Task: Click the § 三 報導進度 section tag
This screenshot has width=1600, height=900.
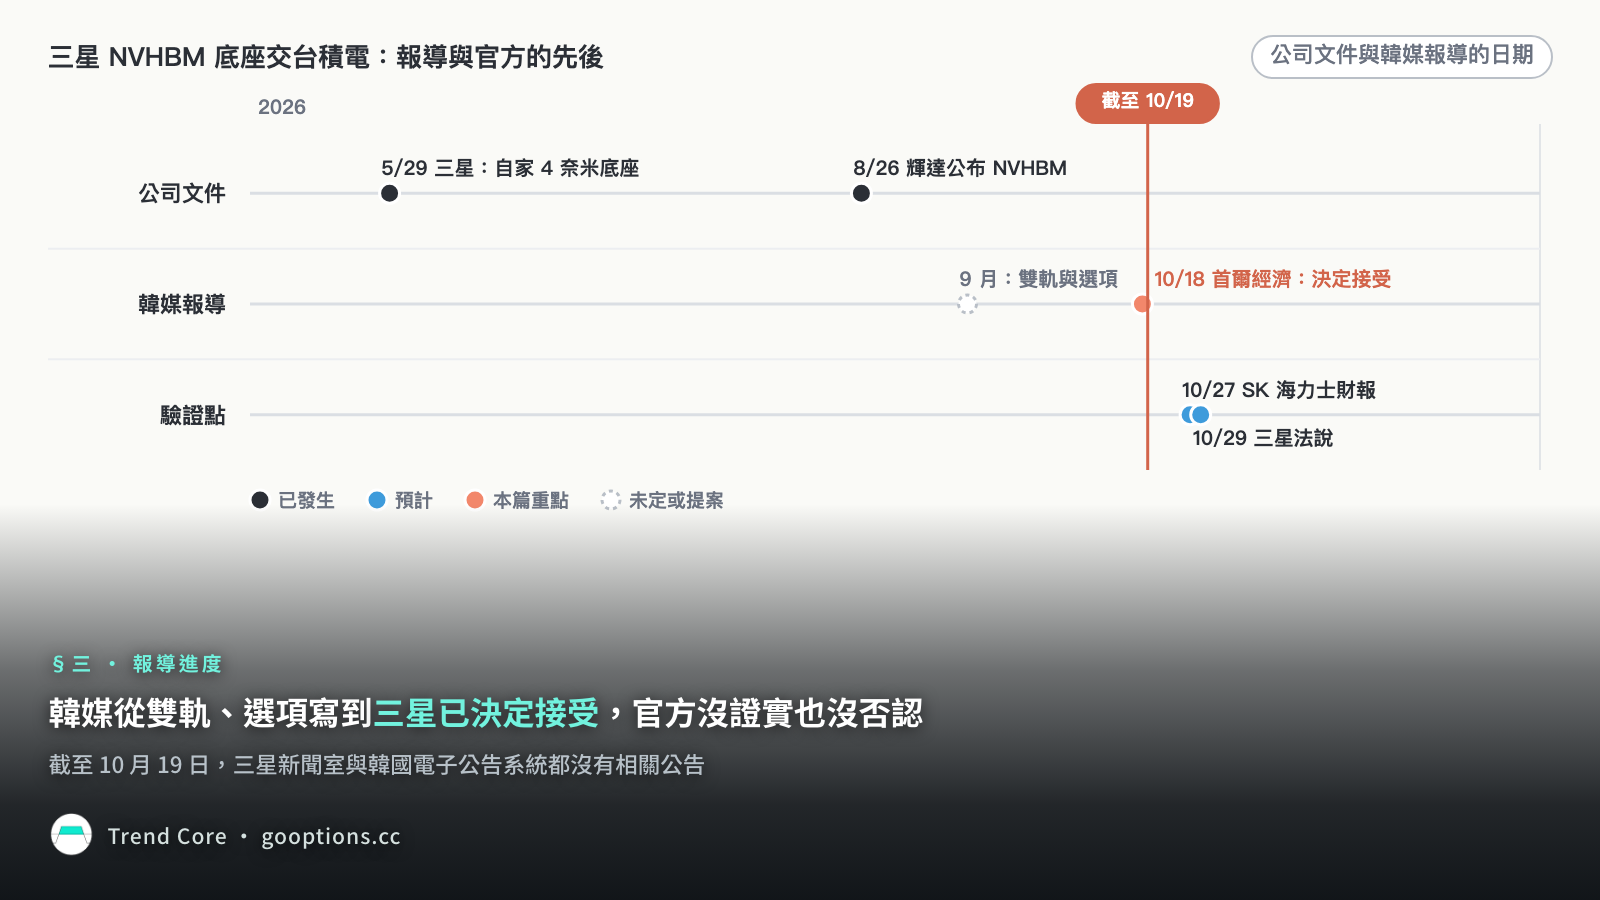Action: 136,664
